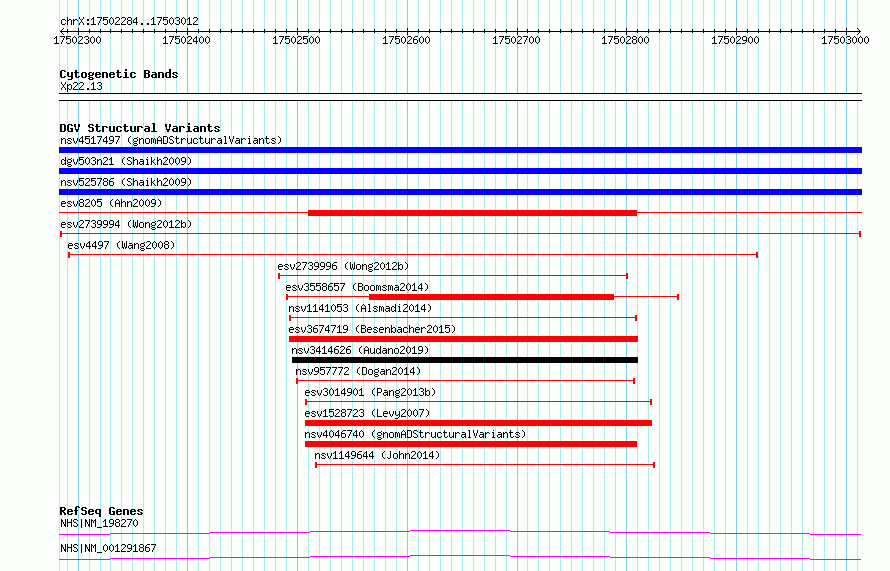Click the Cytogenetic Bands track heading
890x571 pixels.
(119, 74)
